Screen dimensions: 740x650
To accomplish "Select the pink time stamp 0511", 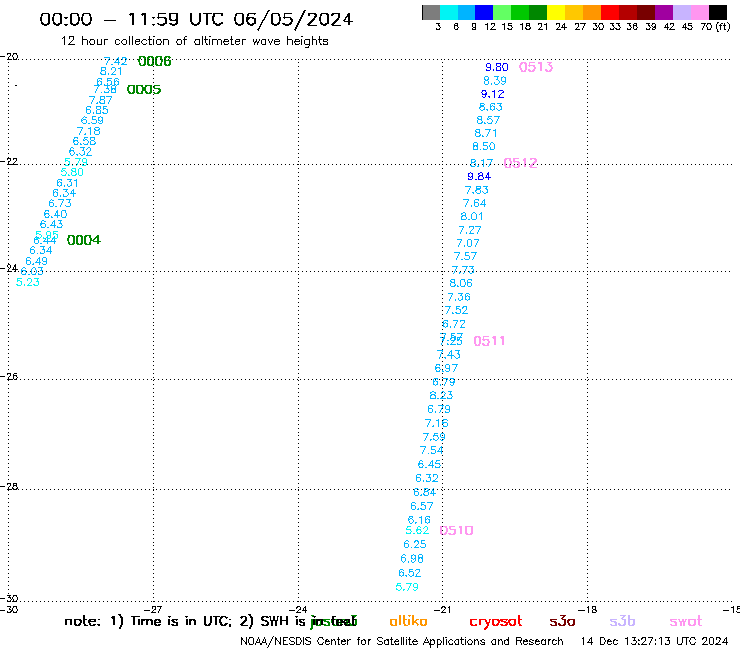I will [x=489, y=341].
